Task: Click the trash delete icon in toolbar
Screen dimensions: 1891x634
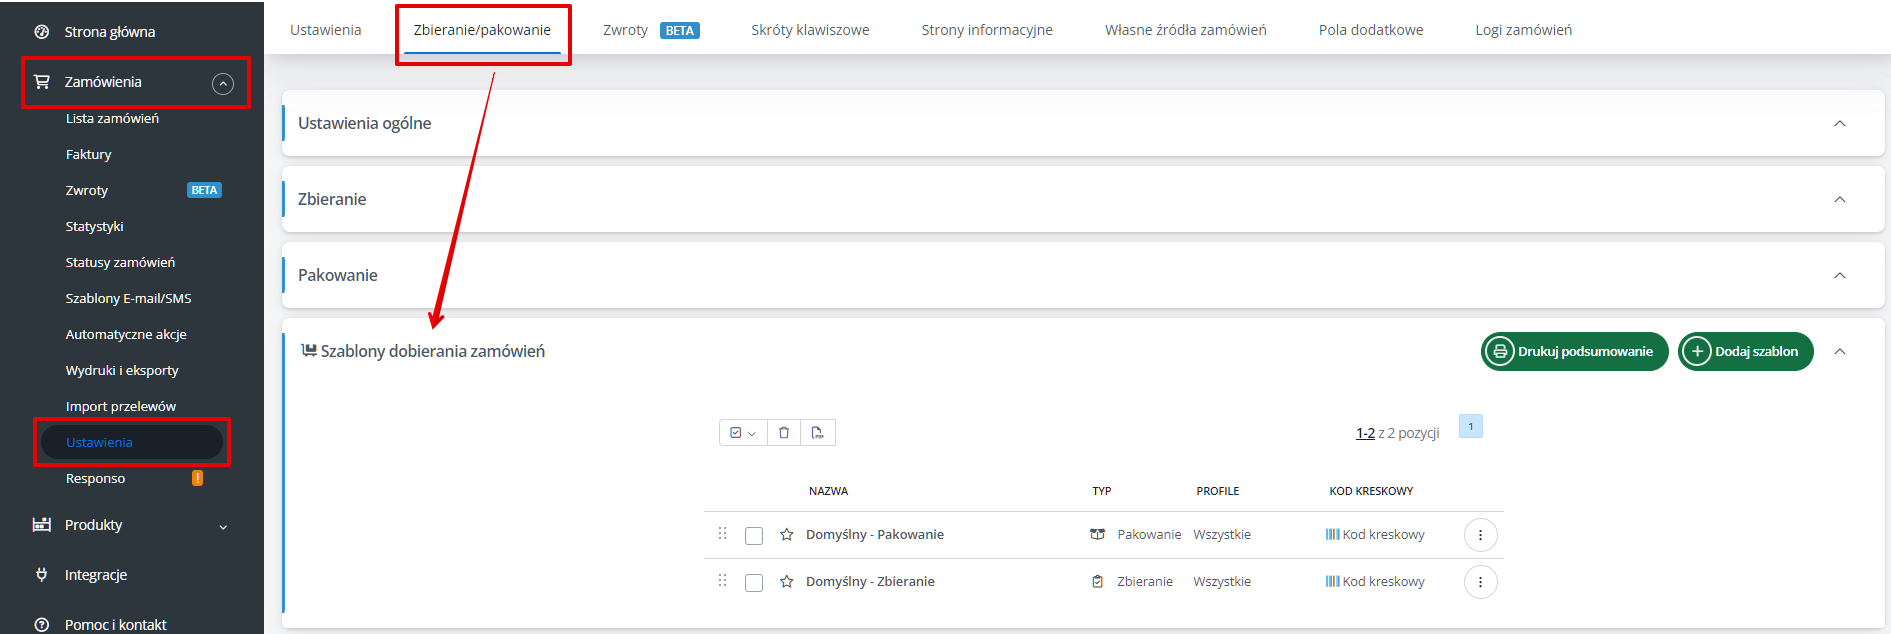Action: pos(784,433)
